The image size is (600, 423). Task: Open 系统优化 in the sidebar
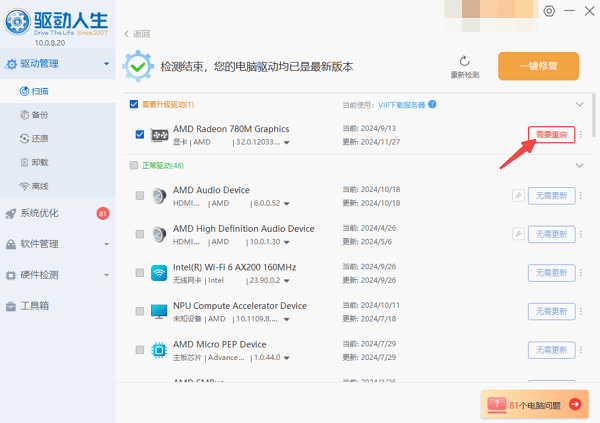pos(57,213)
